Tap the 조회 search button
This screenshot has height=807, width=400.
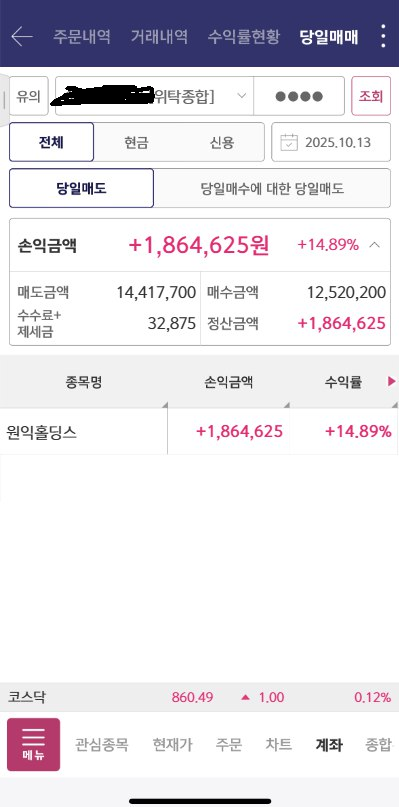click(x=371, y=96)
